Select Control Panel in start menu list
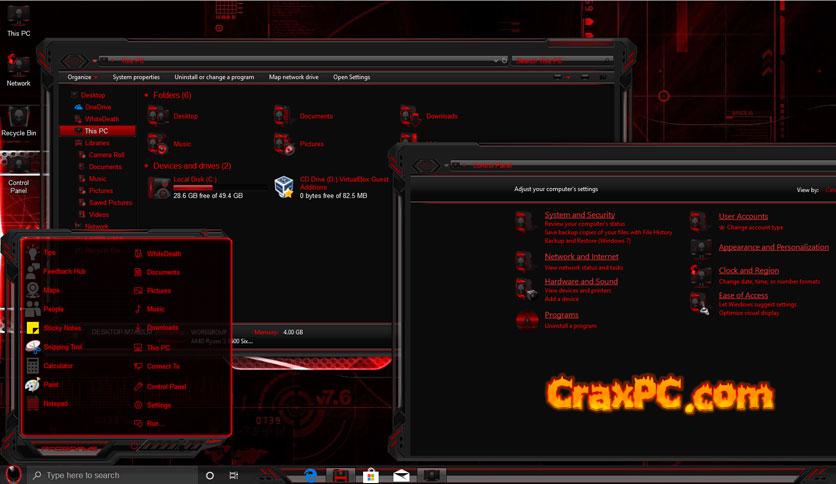 click(x=160, y=386)
